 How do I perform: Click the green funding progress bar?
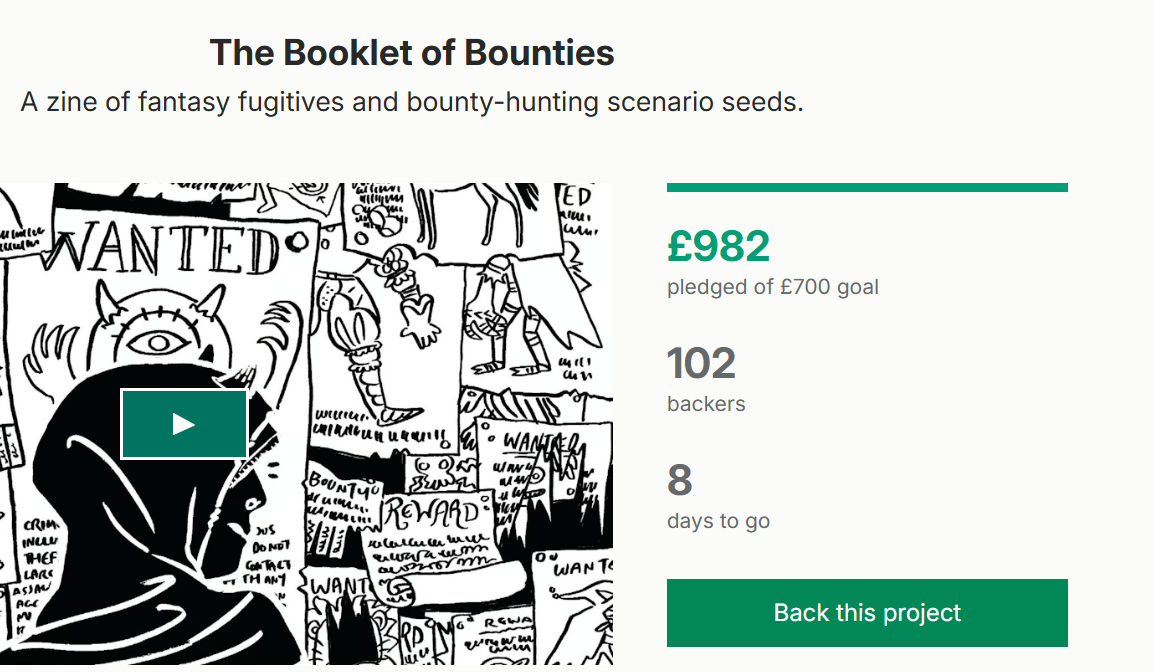click(867, 187)
